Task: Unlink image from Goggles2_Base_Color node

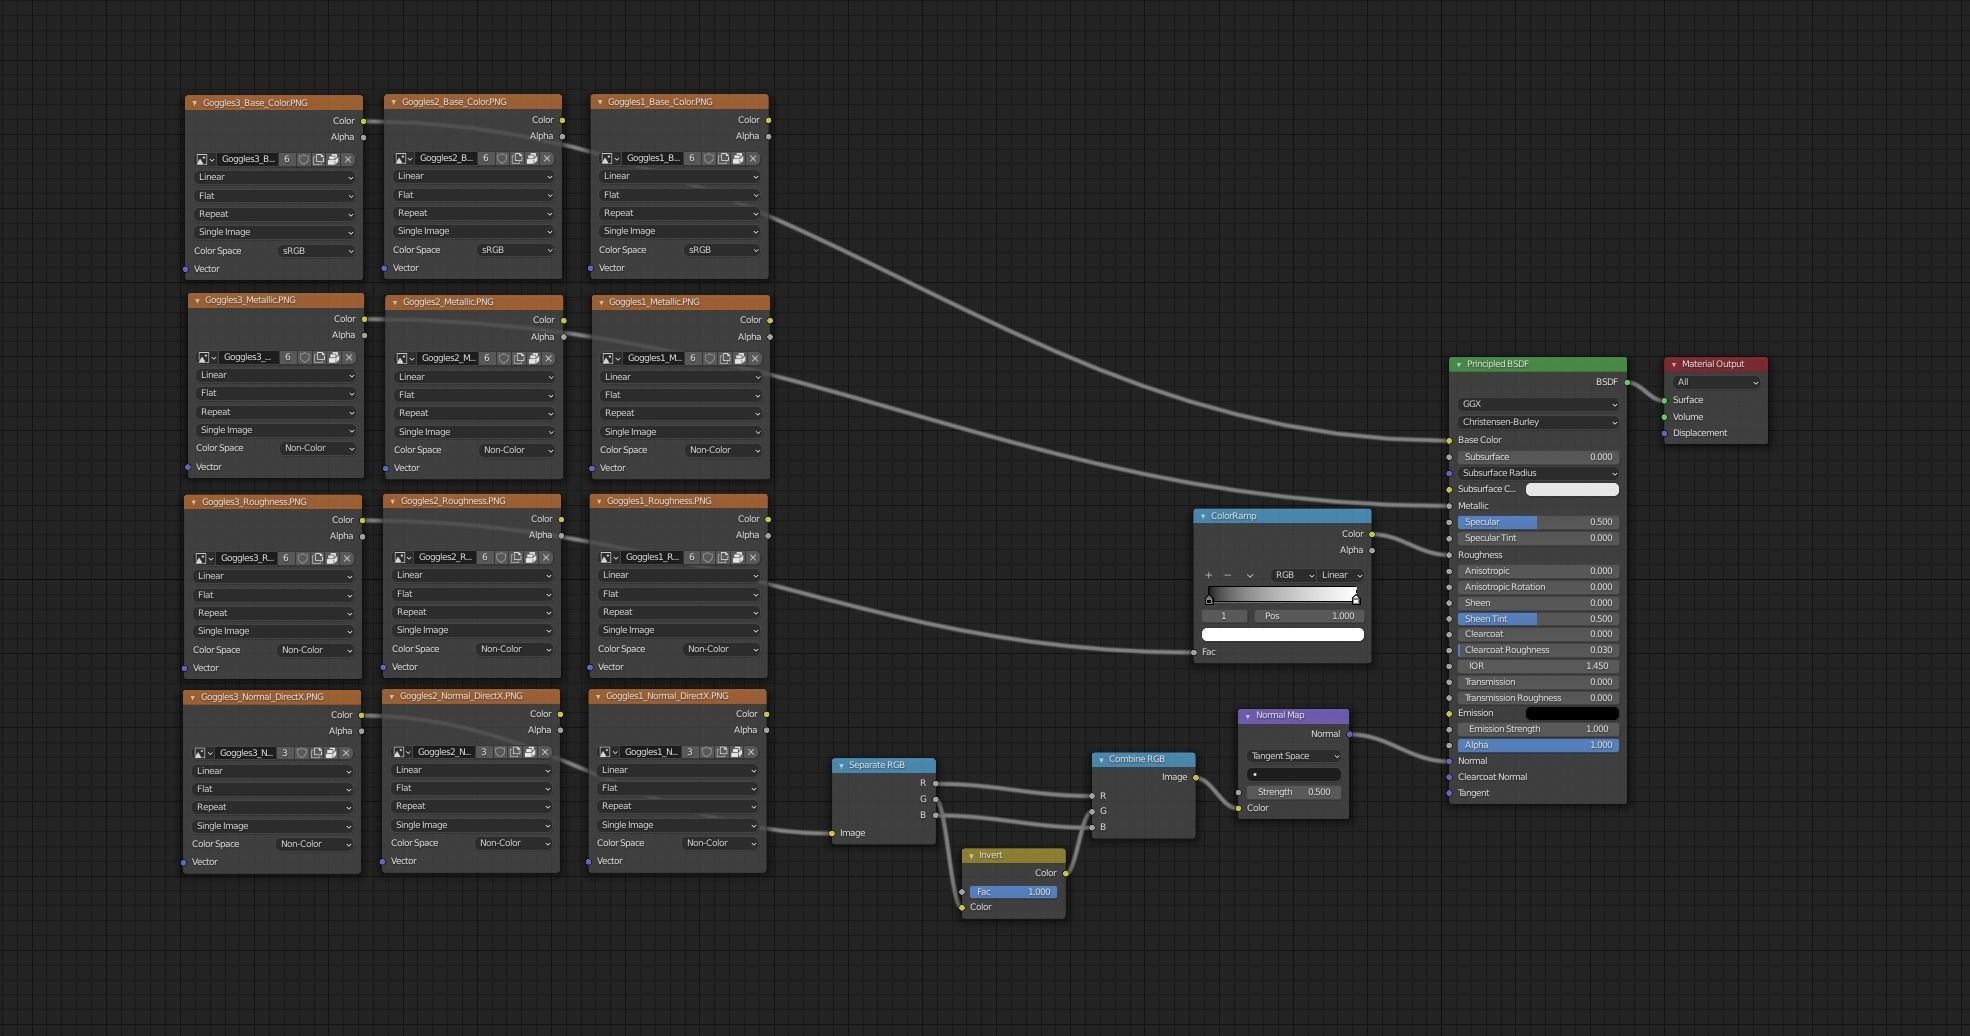Action: click(547, 158)
